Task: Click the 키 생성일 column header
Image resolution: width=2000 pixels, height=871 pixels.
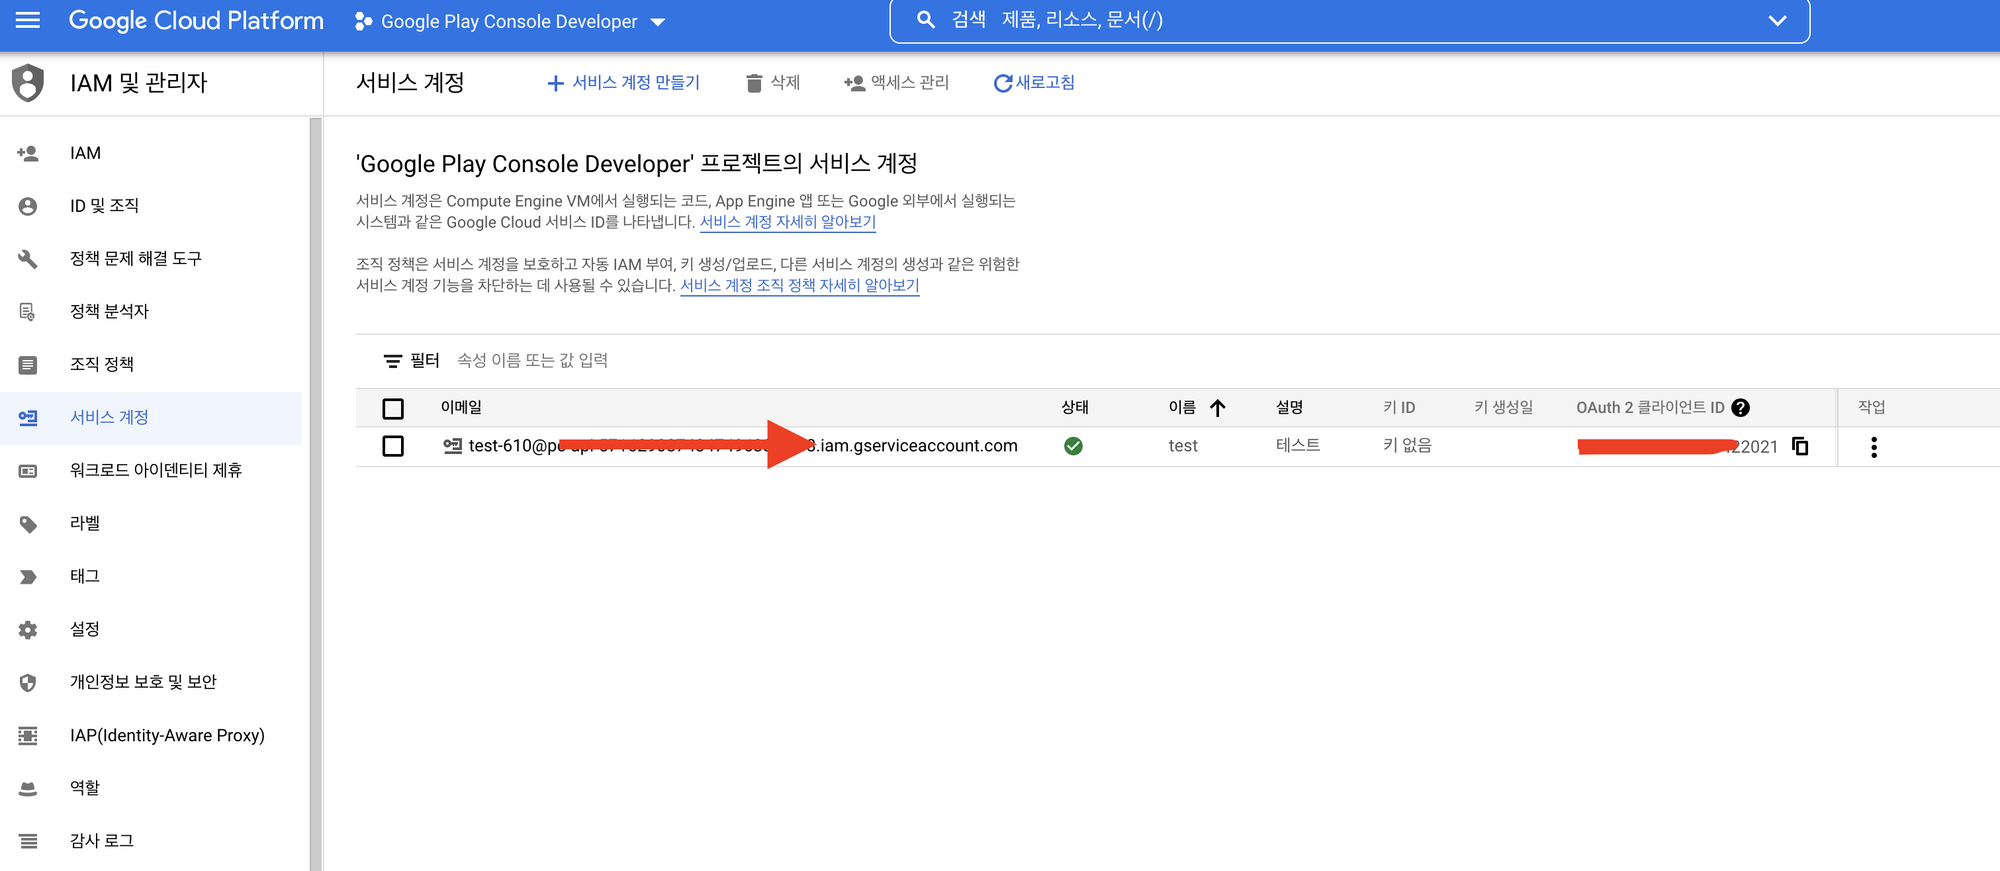Action: 1503,407
